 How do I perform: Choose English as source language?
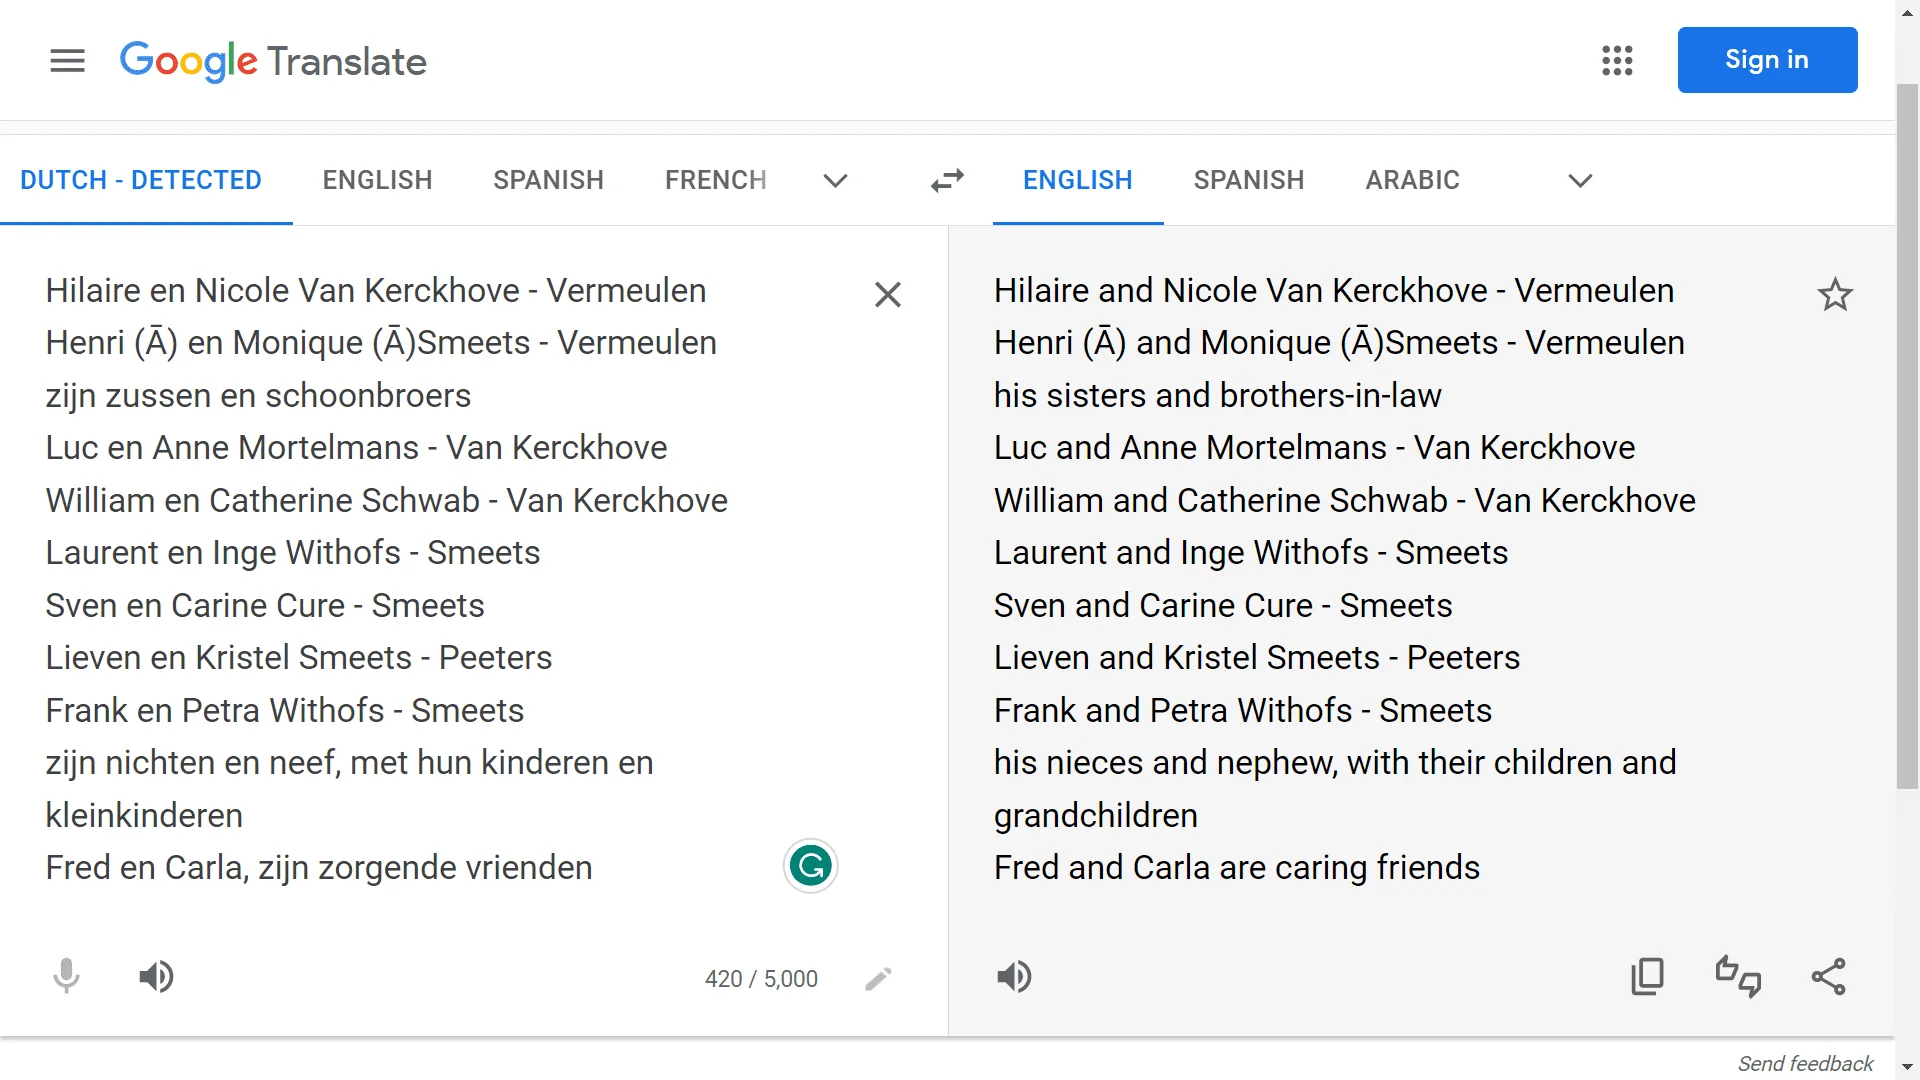[x=377, y=180]
